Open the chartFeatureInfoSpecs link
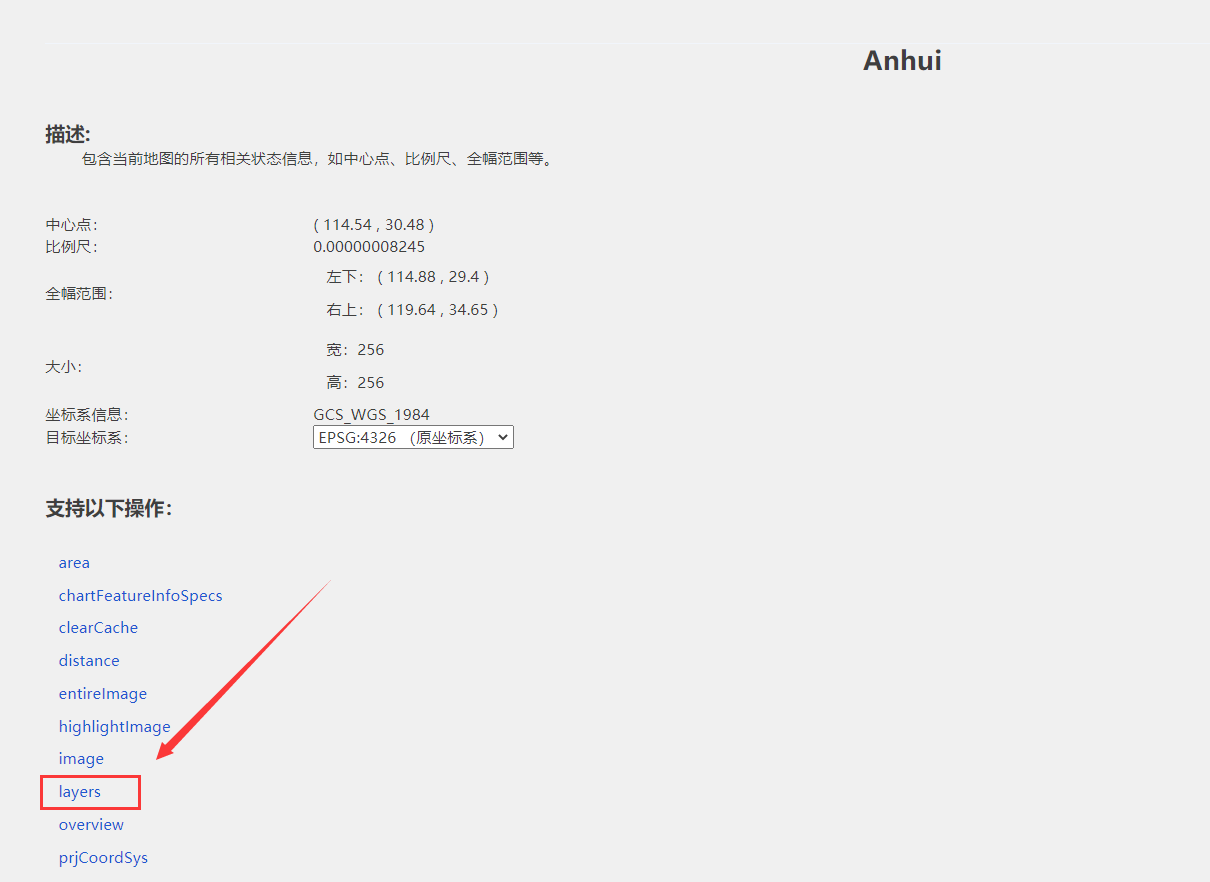Viewport: 1210px width, 882px height. 140,596
